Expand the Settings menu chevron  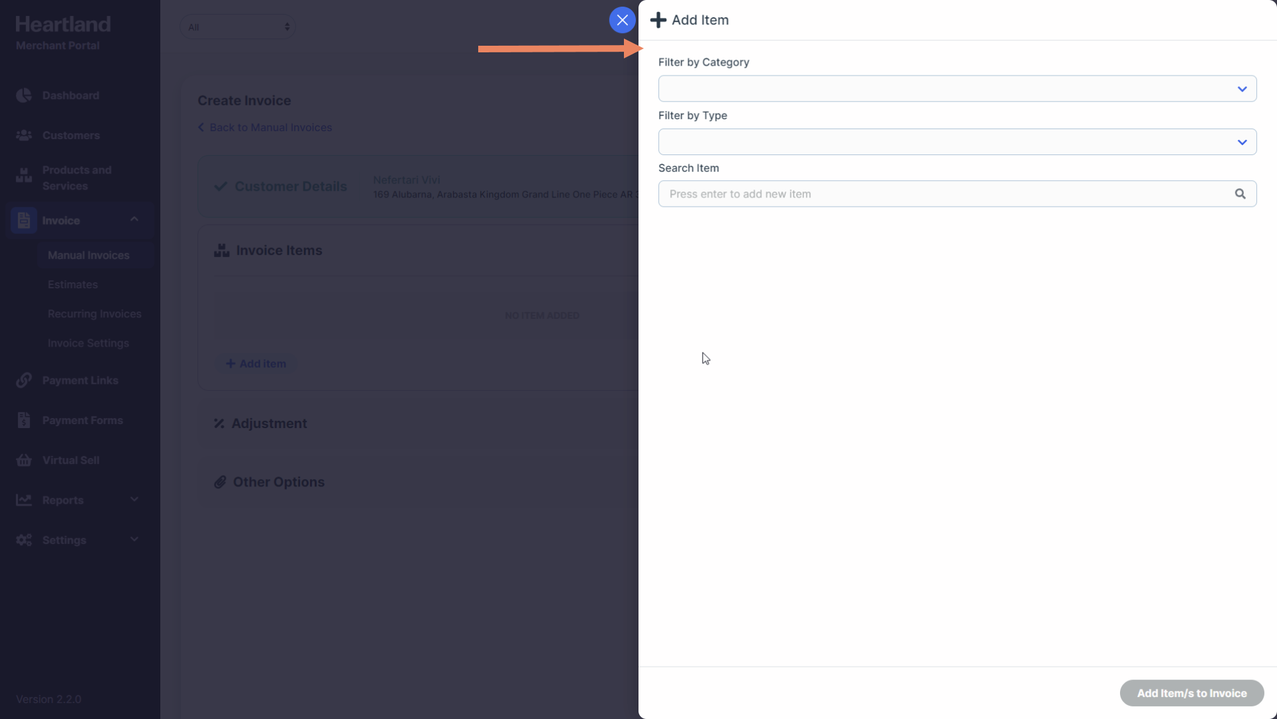[134, 540]
